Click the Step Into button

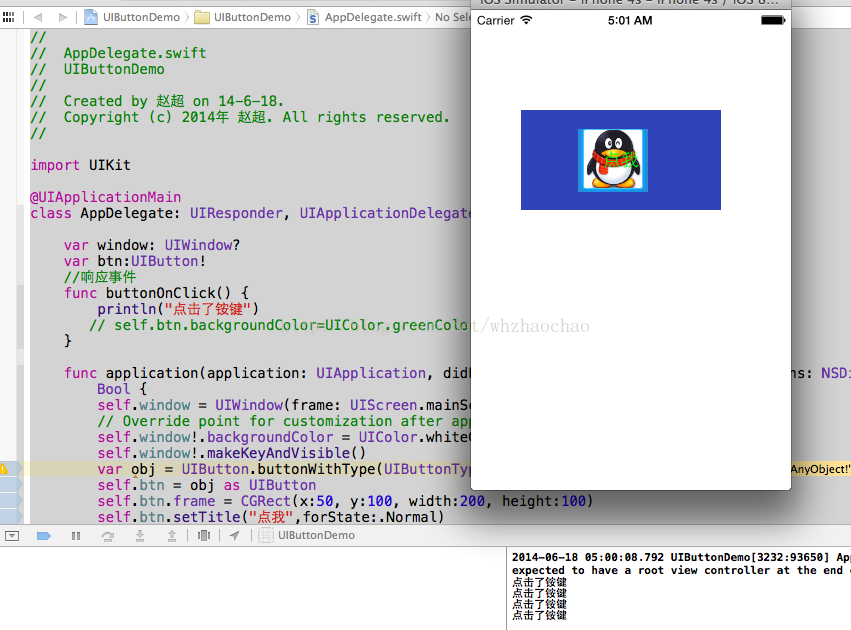[139, 536]
